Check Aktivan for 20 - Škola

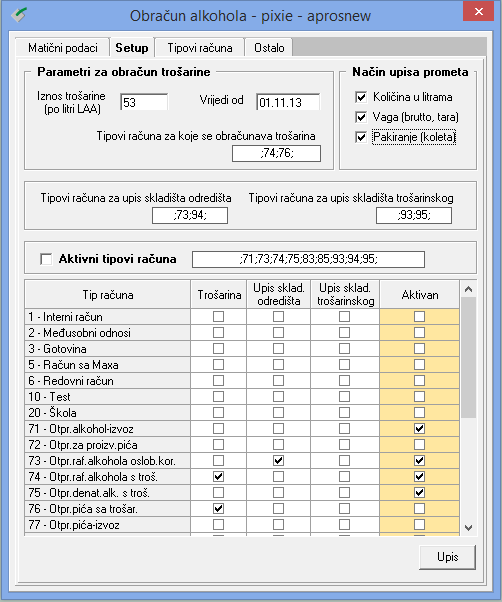pos(419,412)
